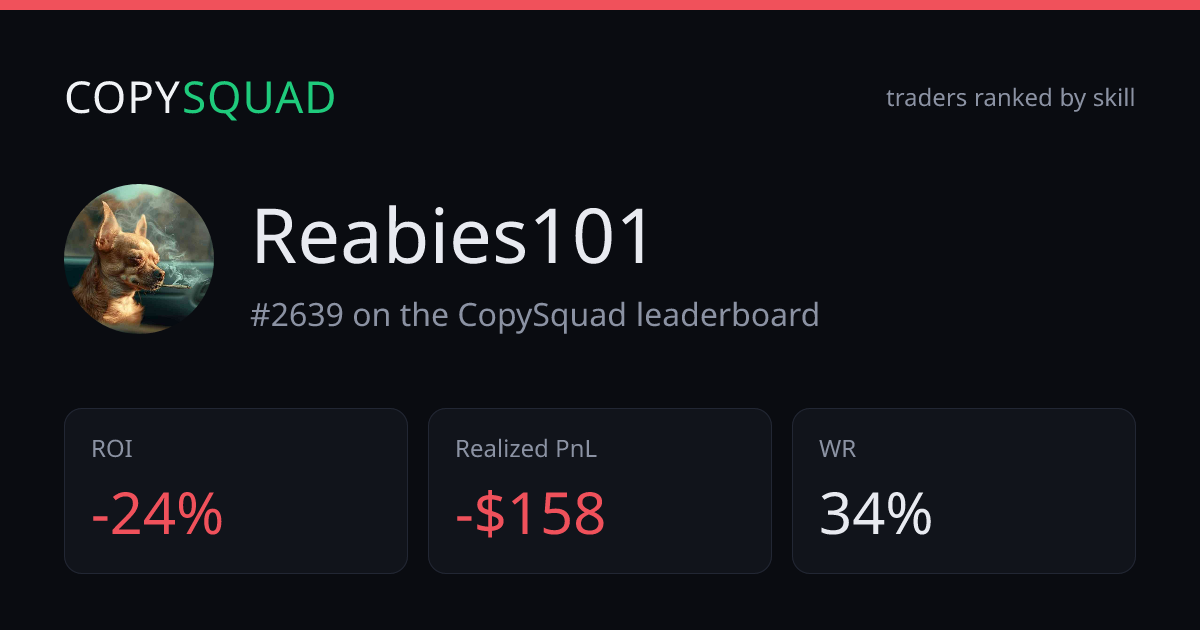Select the 34% win rate value
This screenshot has width=1200, height=630.
click(x=876, y=514)
